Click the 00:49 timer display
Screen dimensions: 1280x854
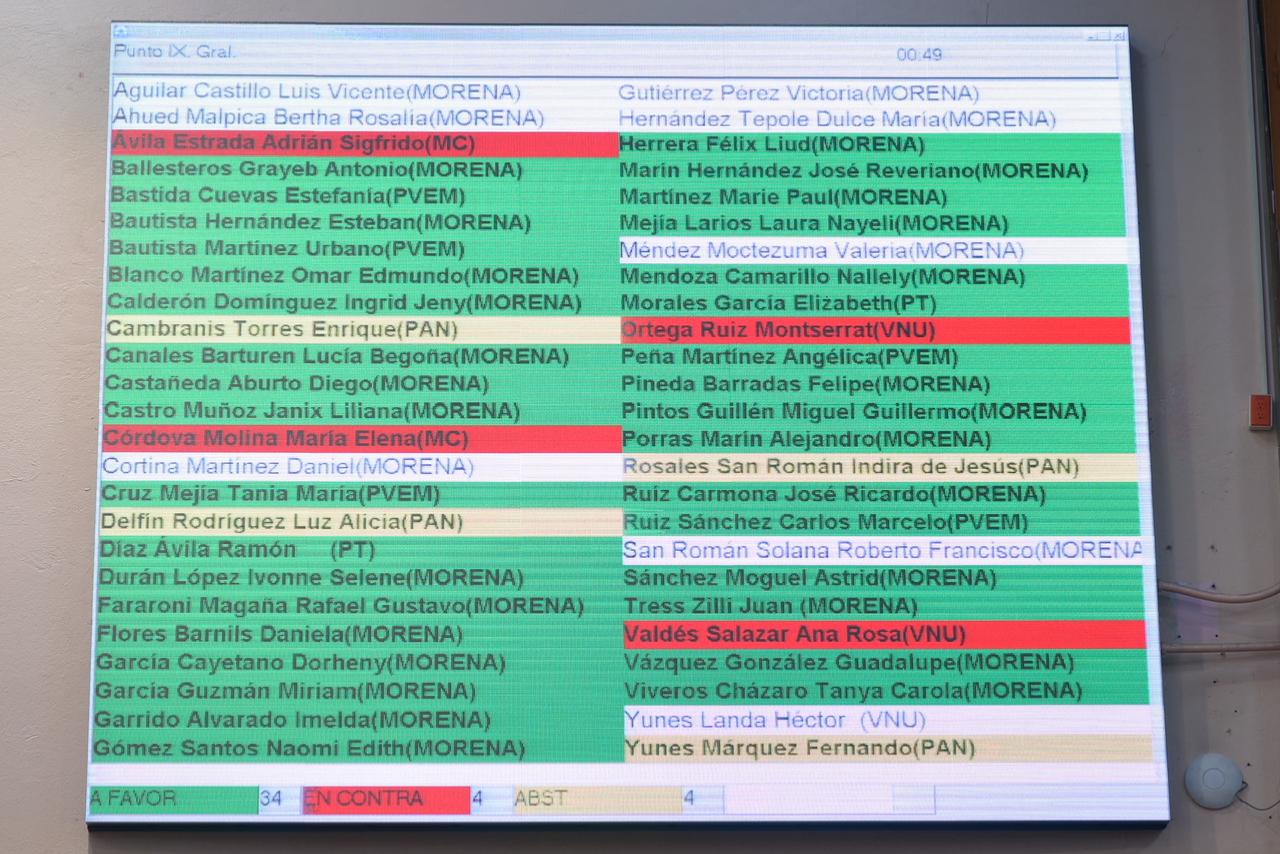918,55
